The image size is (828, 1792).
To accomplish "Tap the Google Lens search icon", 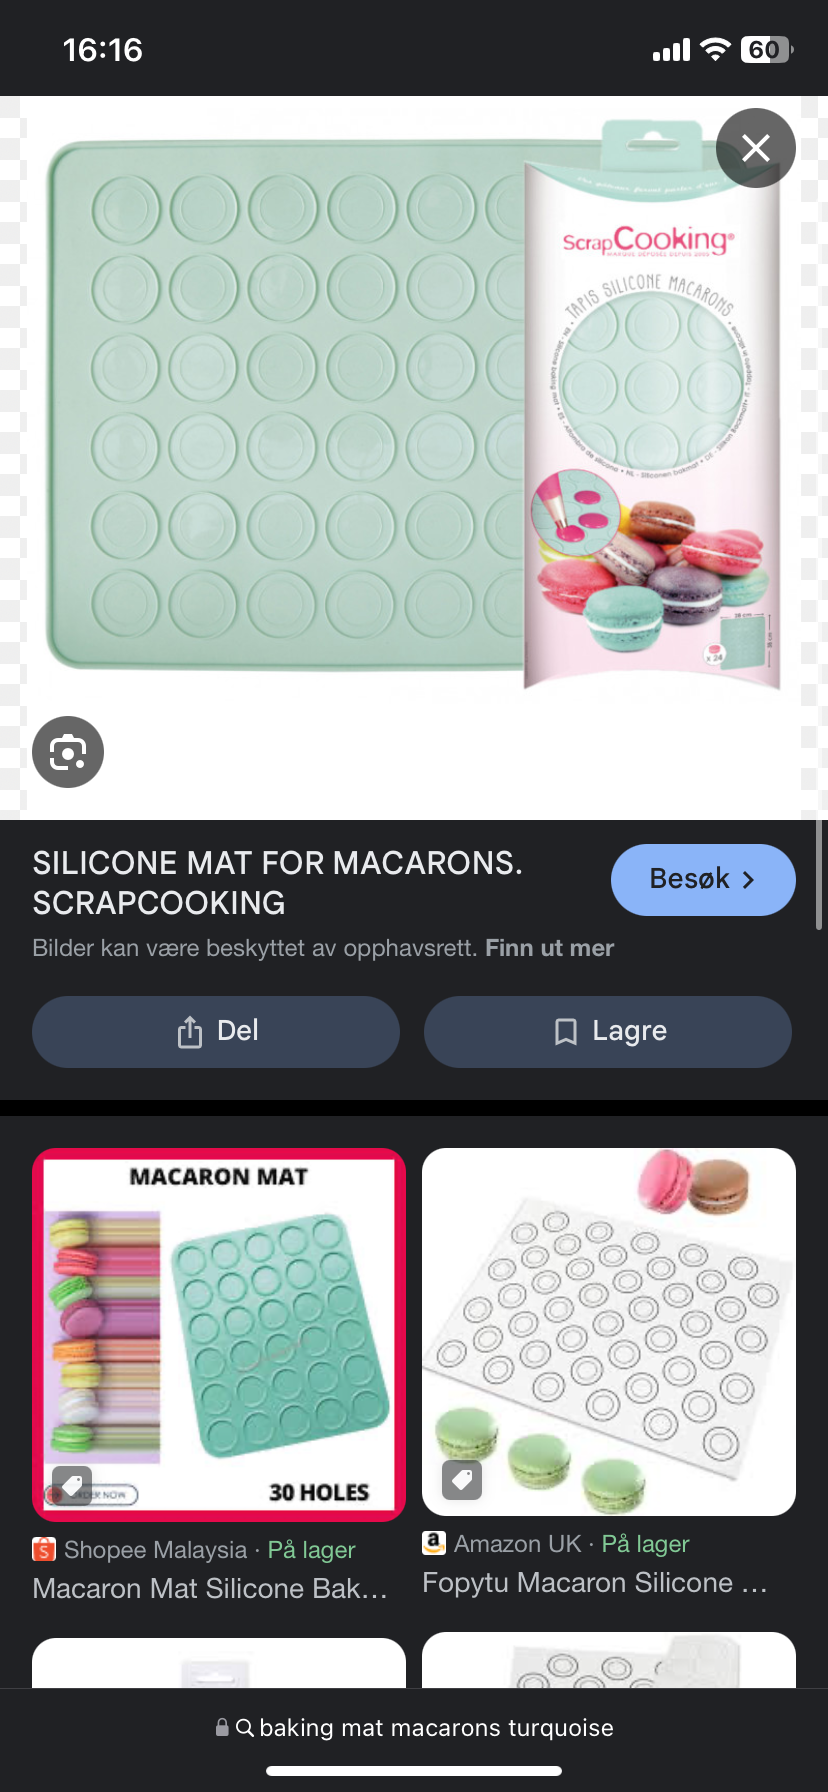I will coord(68,752).
